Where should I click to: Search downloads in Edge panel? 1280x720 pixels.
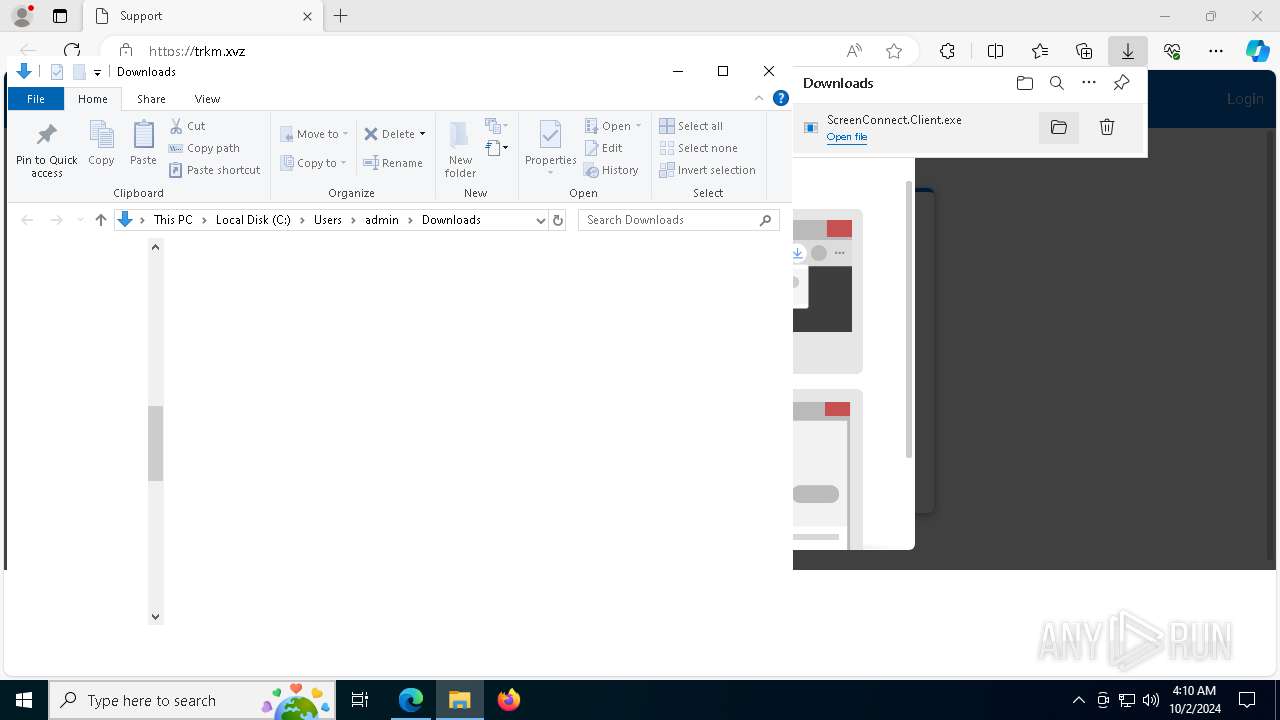[x=1056, y=83]
